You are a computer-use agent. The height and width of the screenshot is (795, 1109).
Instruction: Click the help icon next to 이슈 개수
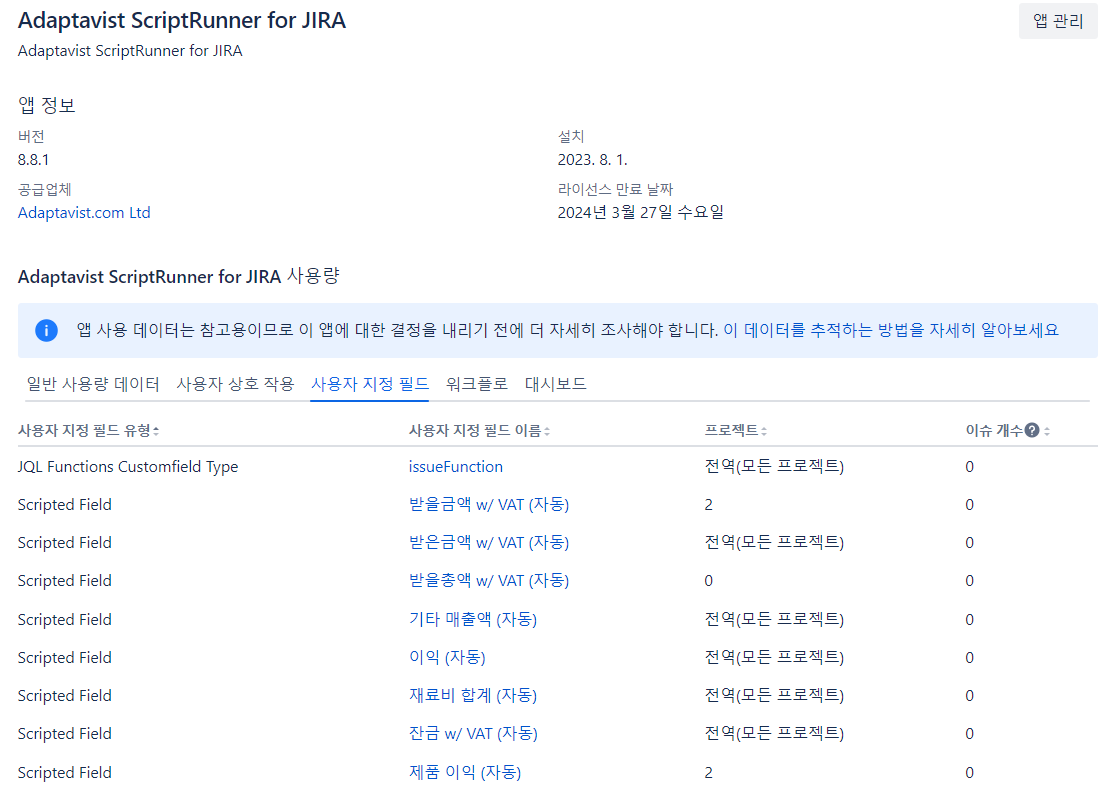[x=1032, y=430]
